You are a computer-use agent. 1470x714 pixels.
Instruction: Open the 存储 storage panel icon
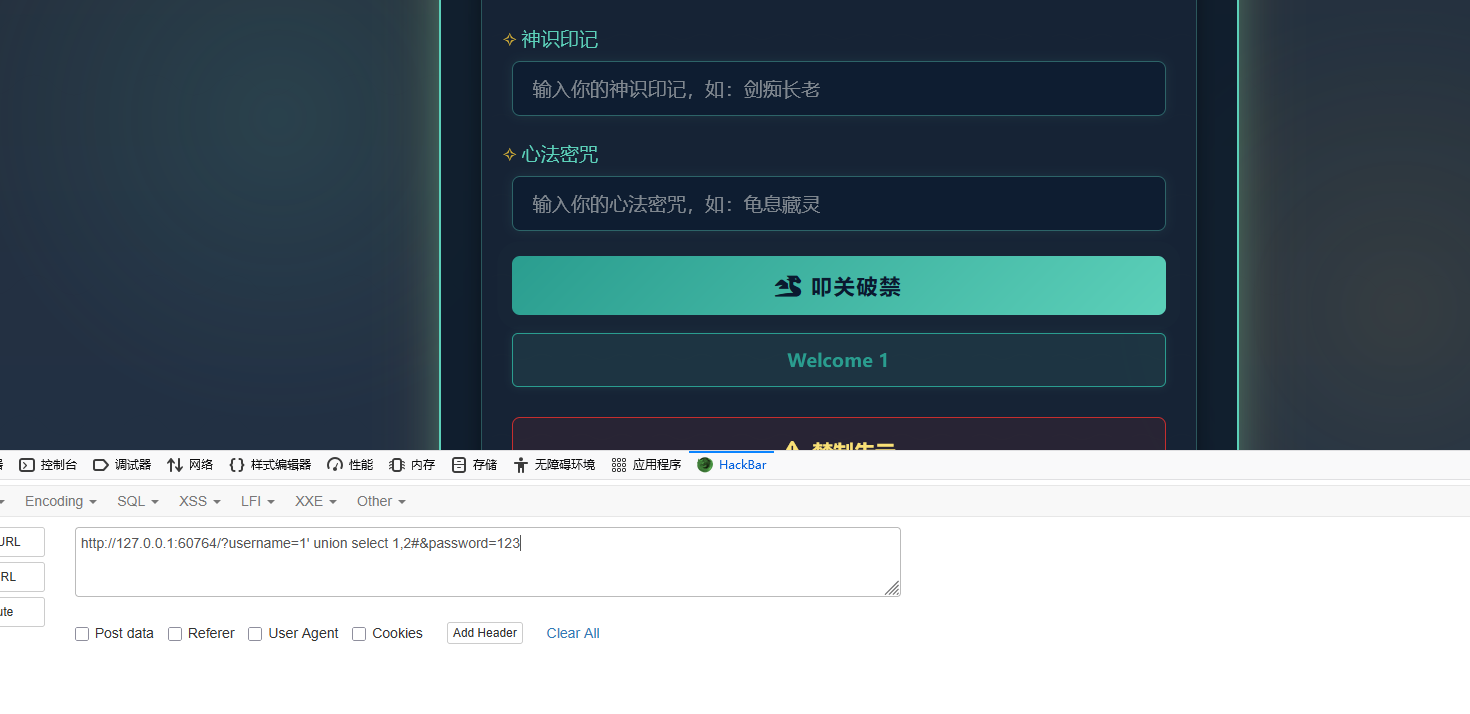(x=459, y=465)
